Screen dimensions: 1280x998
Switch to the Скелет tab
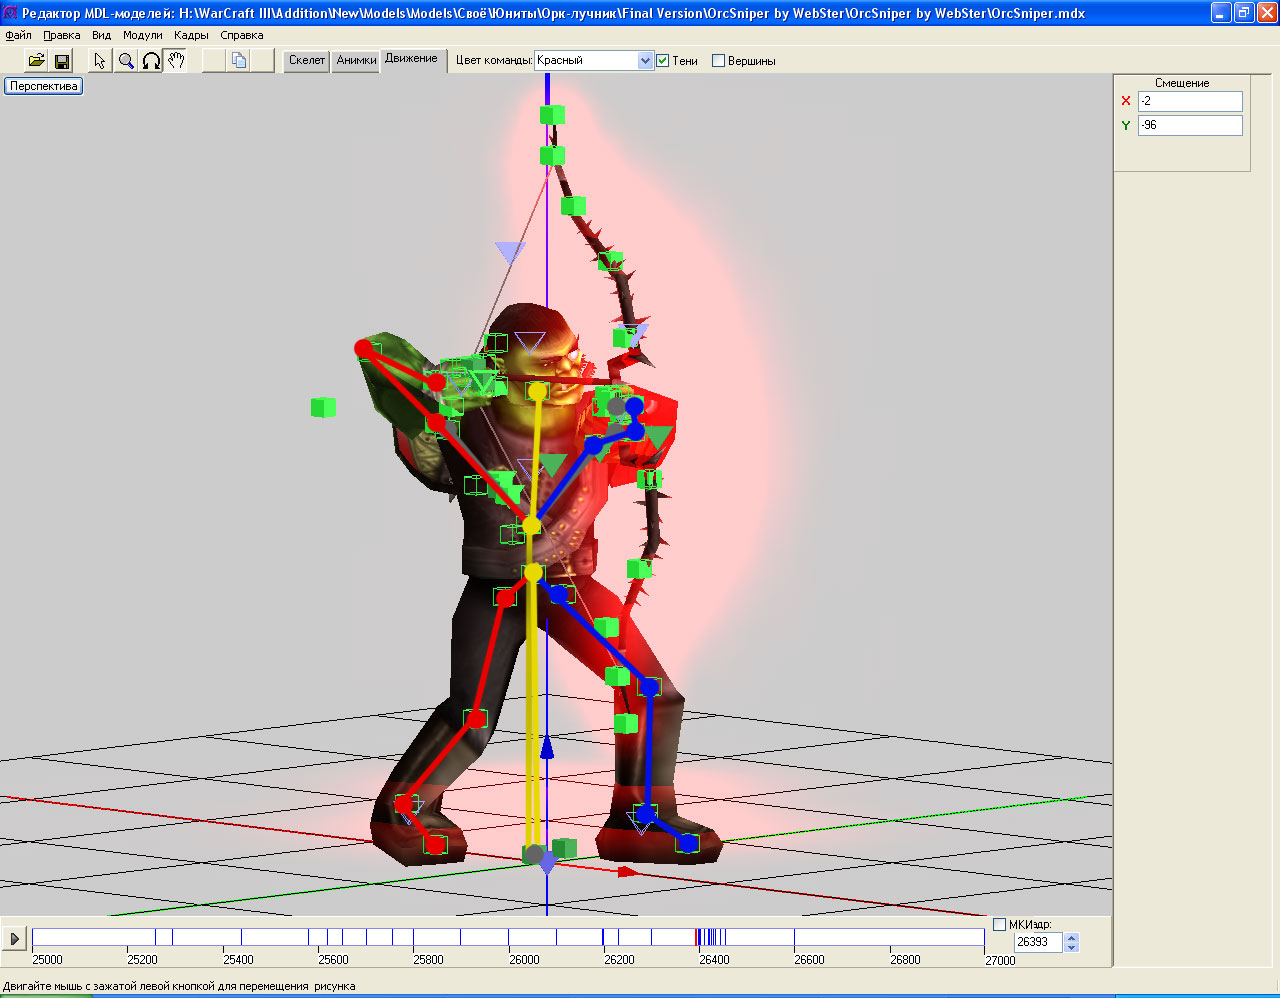click(307, 61)
